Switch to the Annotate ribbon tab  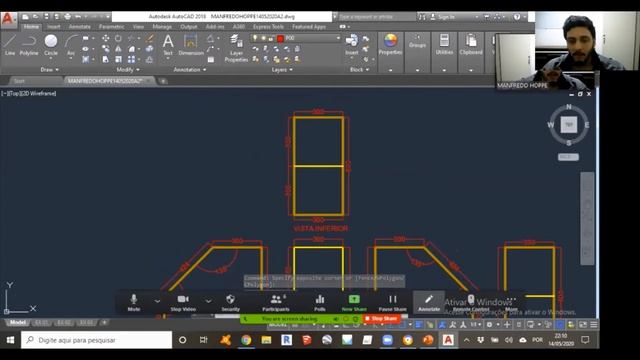80,27
